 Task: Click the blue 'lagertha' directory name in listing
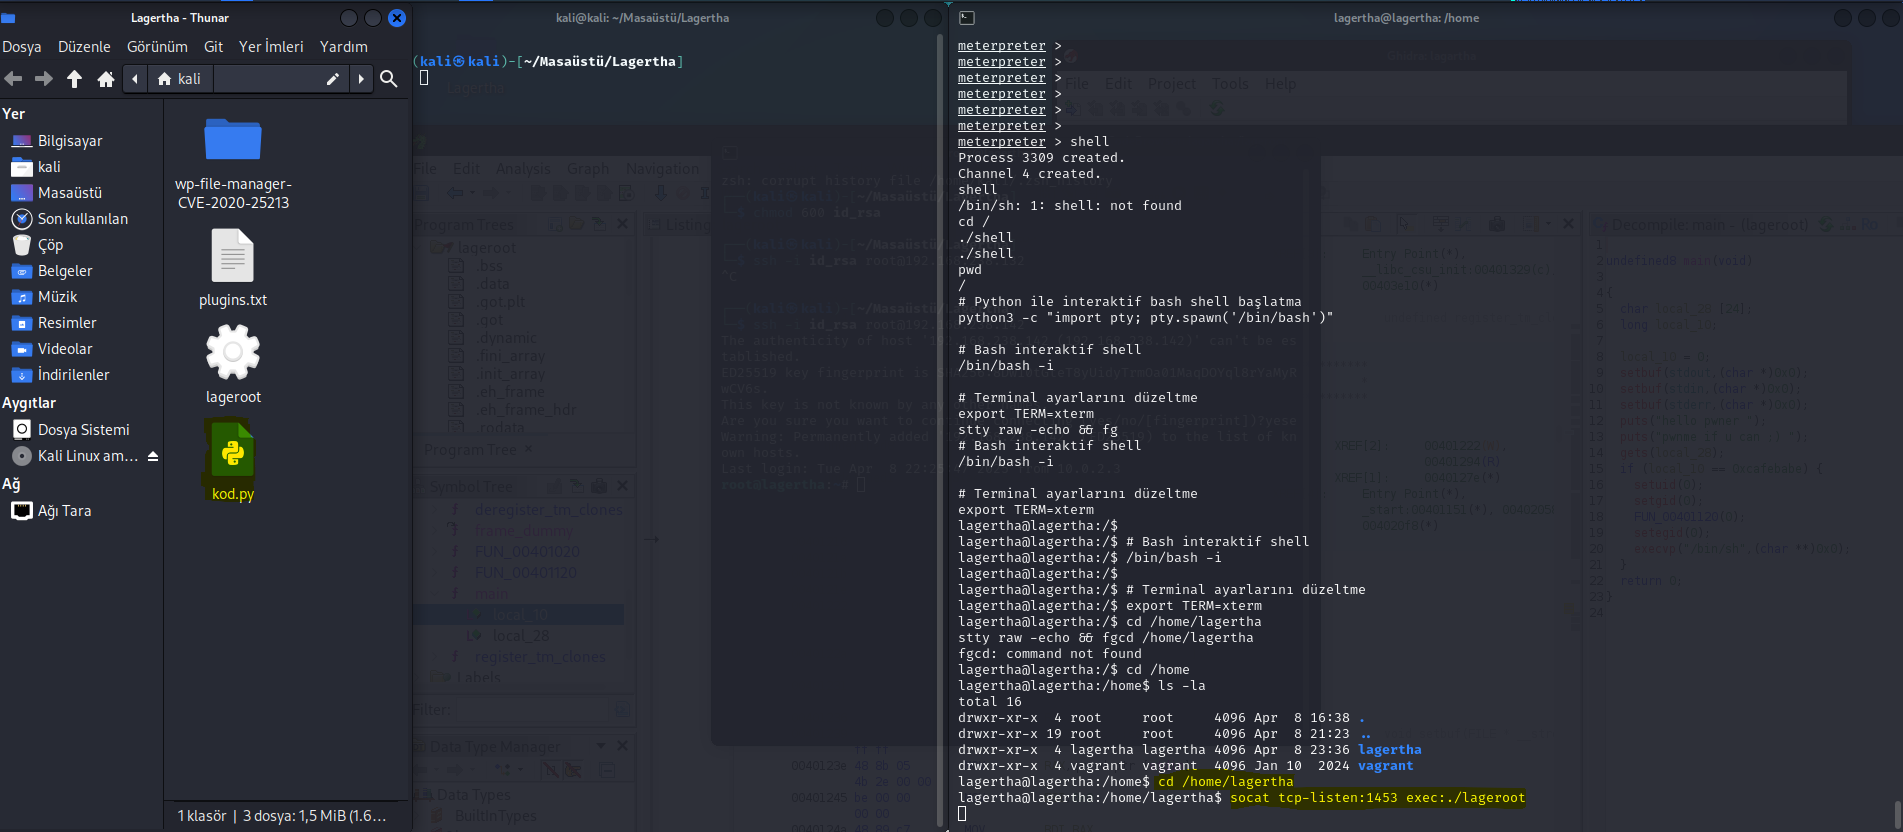tap(1390, 750)
